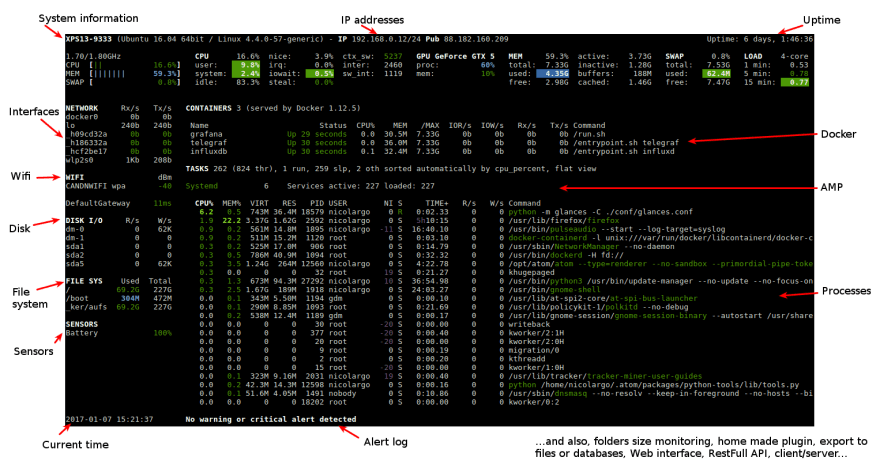Click the TIME+ column header

tap(437, 203)
